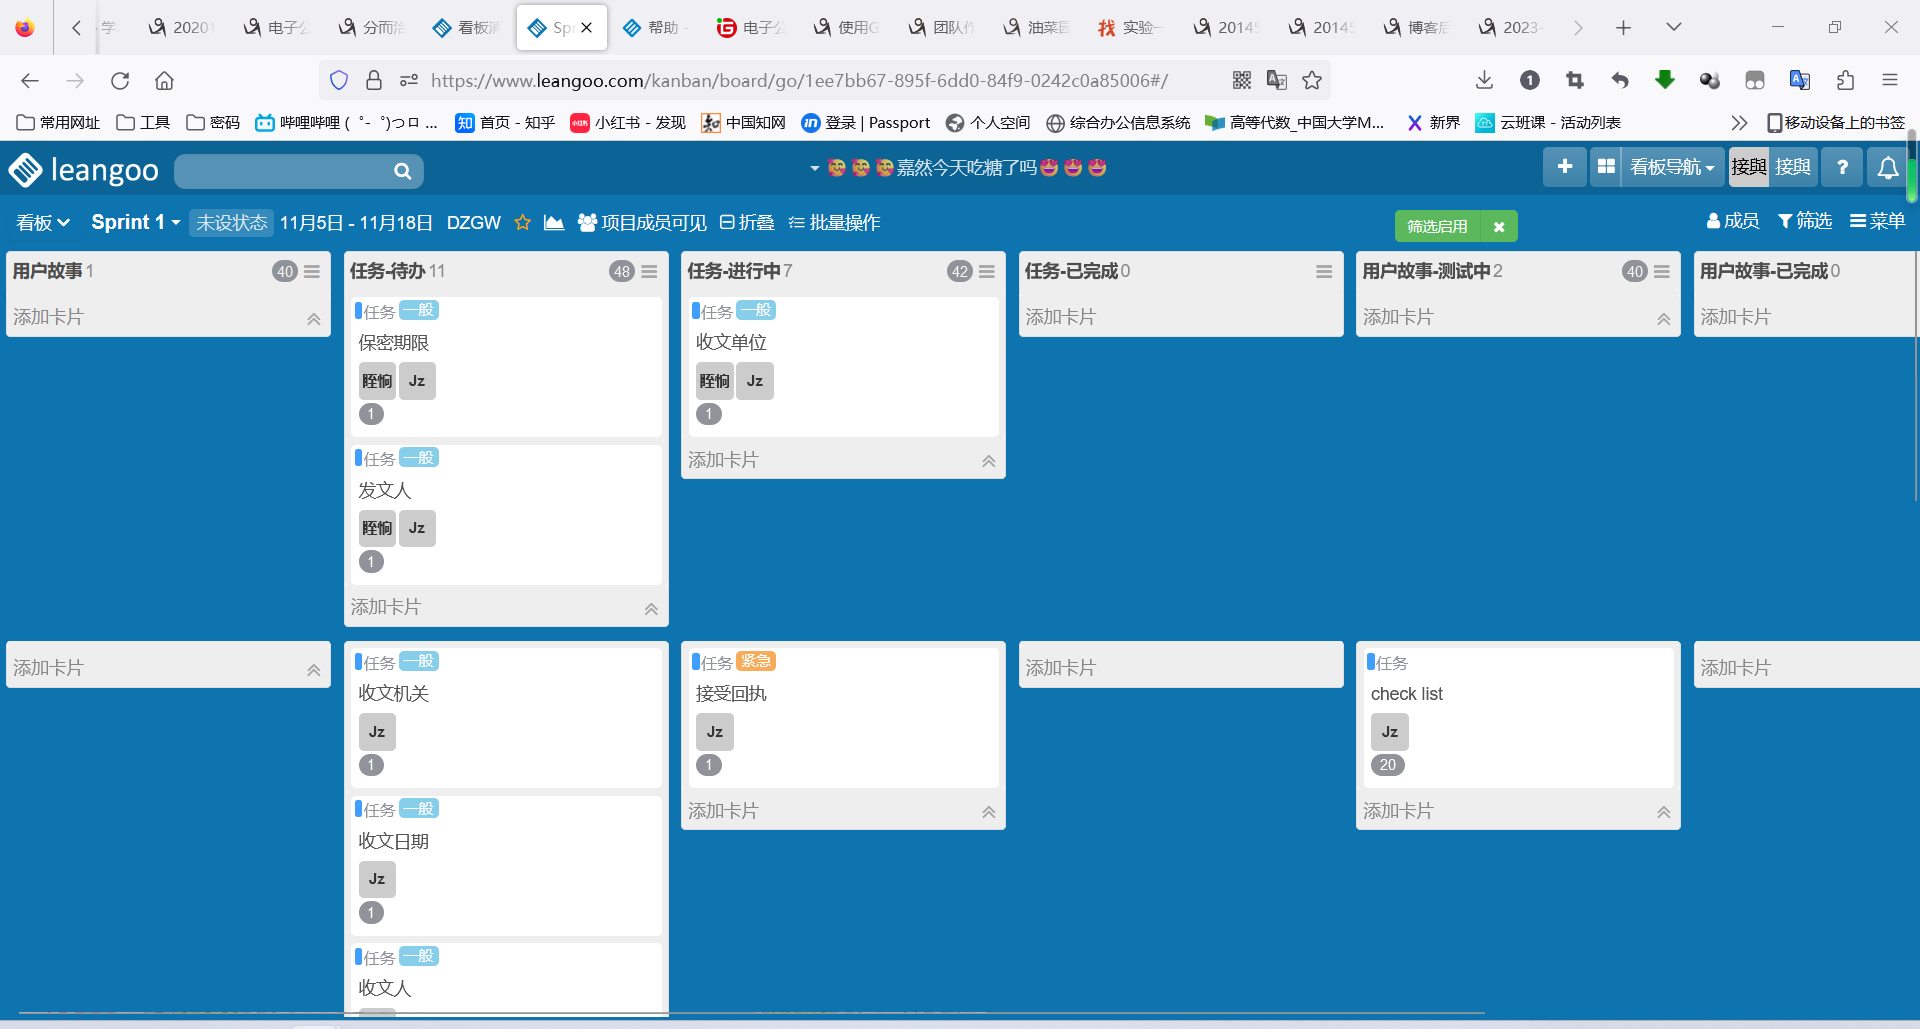Click the Jz avatar on 接受回执 card
Screen dimensions: 1920x1029
(715, 732)
